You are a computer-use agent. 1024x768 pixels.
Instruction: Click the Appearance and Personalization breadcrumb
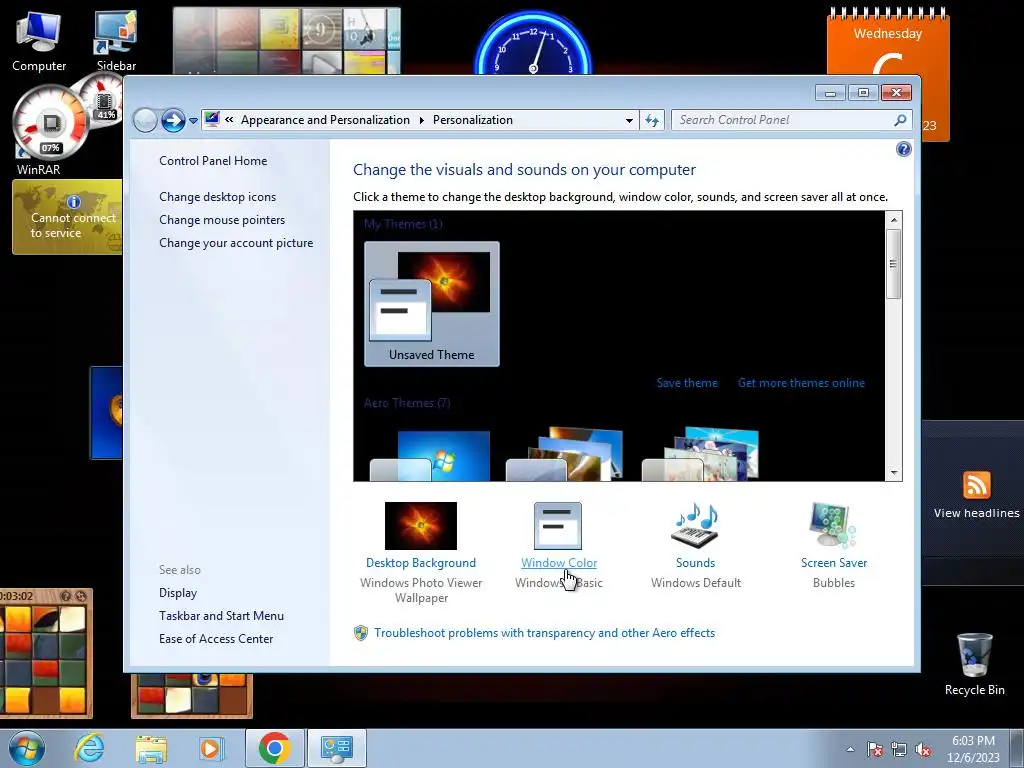(325, 120)
